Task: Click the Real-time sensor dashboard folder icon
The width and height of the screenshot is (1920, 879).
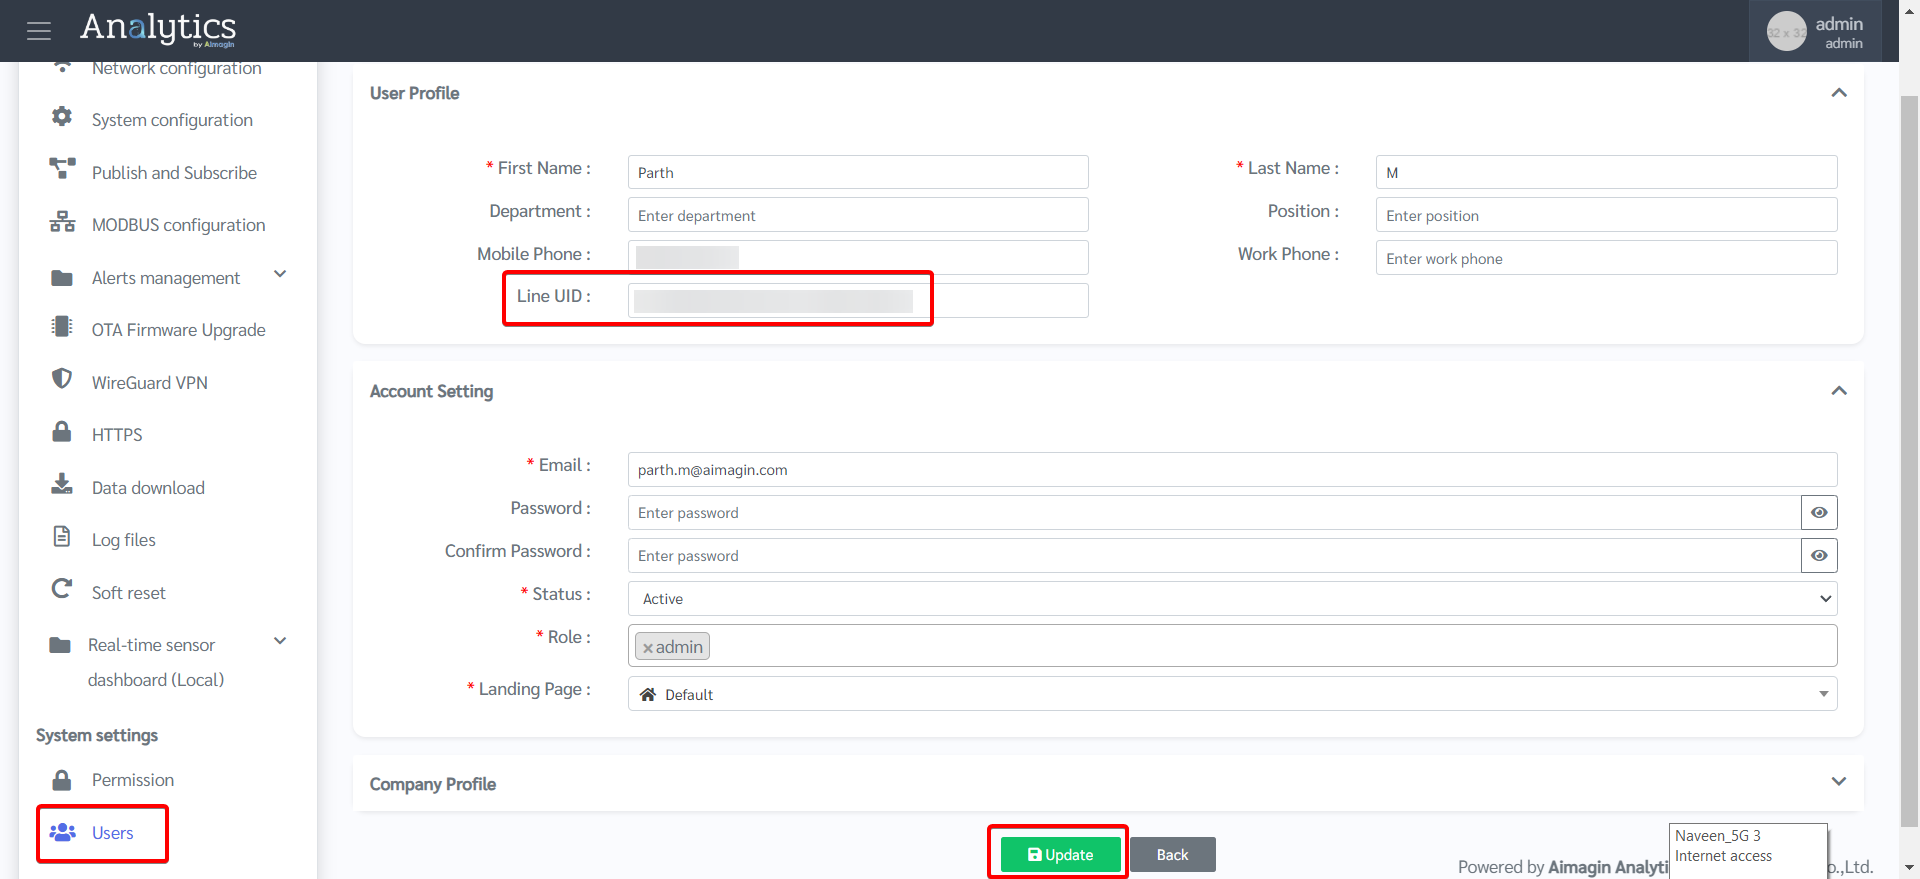Action: 60,645
